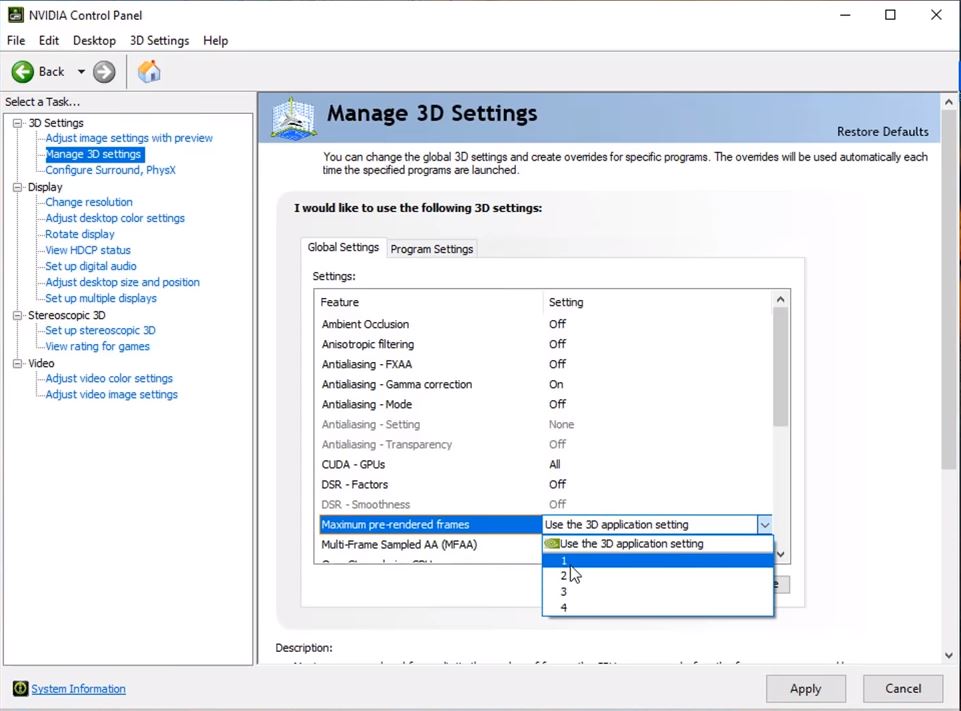Click the Apply button
The height and width of the screenshot is (711, 961).
click(805, 689)
